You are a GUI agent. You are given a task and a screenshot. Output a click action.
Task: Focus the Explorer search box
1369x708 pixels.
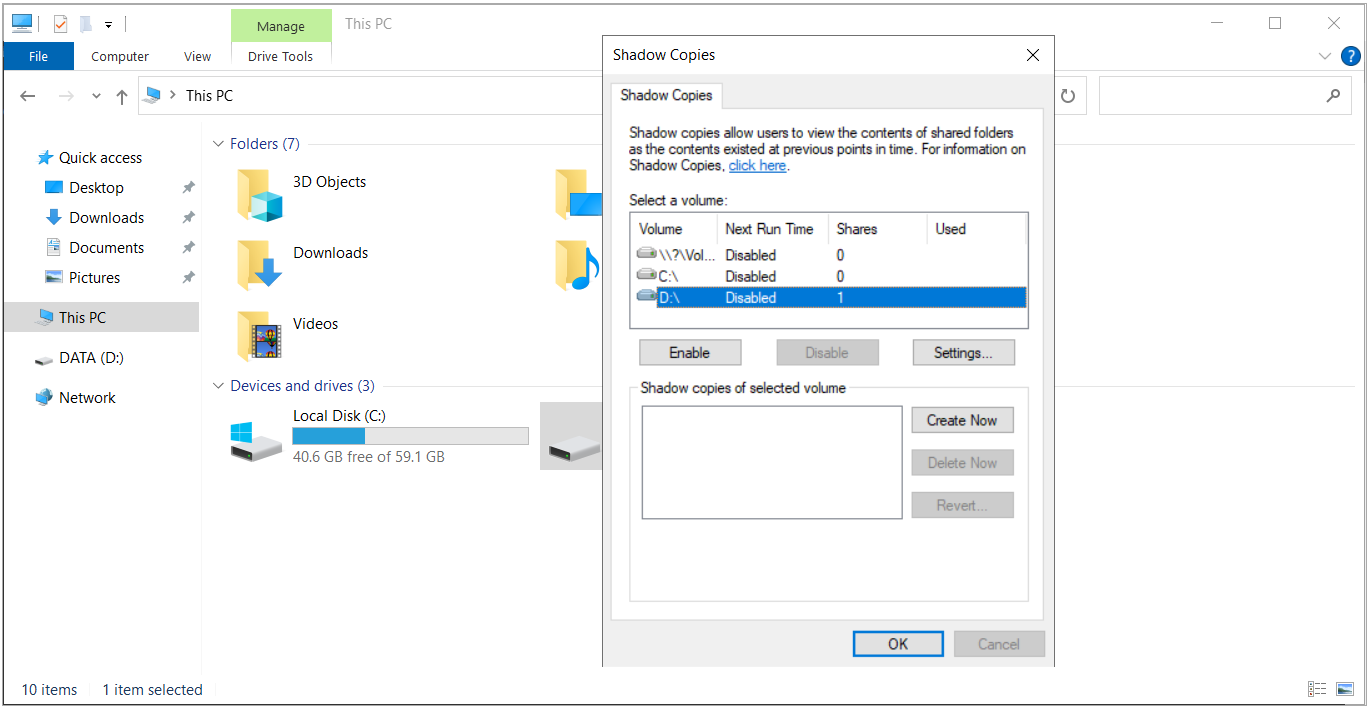click(x=1224, y=96)
